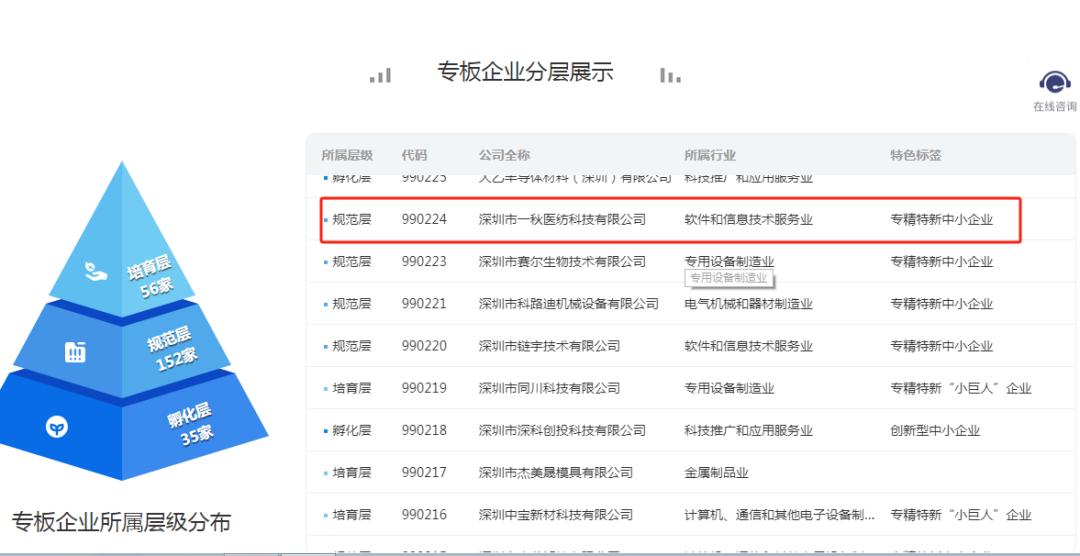
Task: Select 深圳市杰美晟模具有限公司 row
Action: [555, 472]
